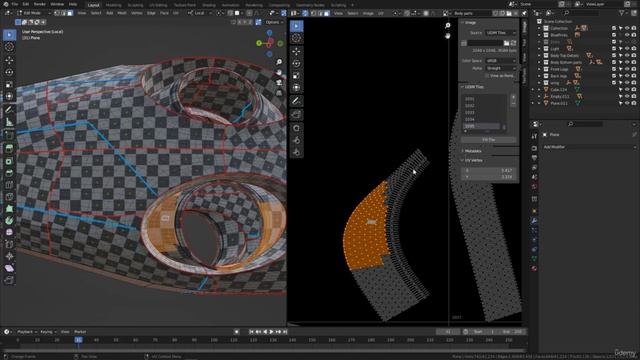
Task: Select the Move tool in 3D viewport toolbar
Action: click(9, 60)
